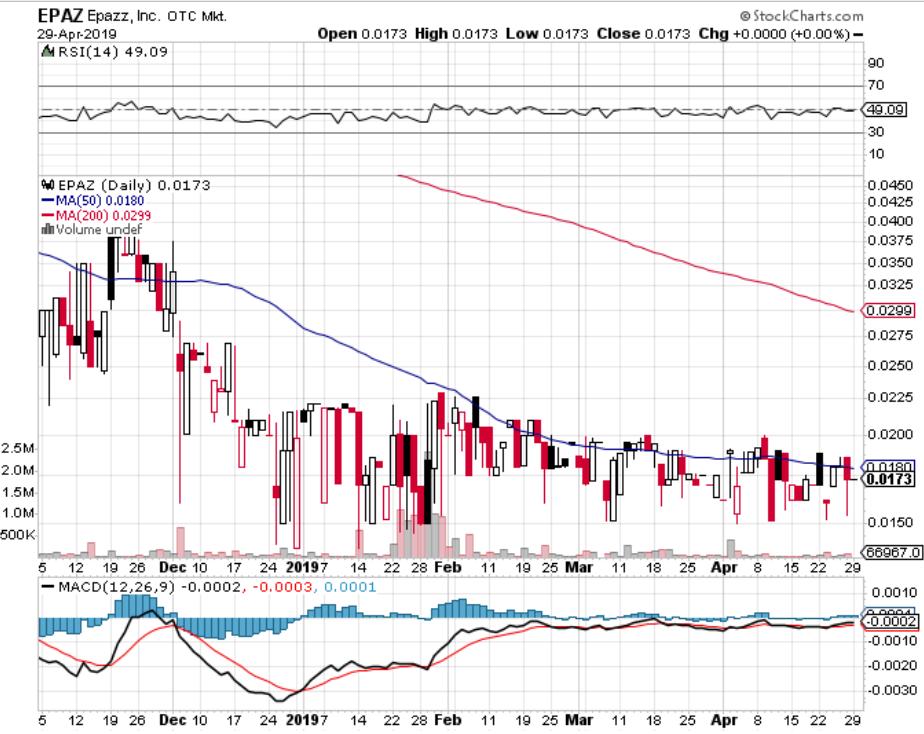Click the Apr label on MACD panel date axis
This screenshot has width=924, height=734.
pyautogui.click(x=724, y=720)
